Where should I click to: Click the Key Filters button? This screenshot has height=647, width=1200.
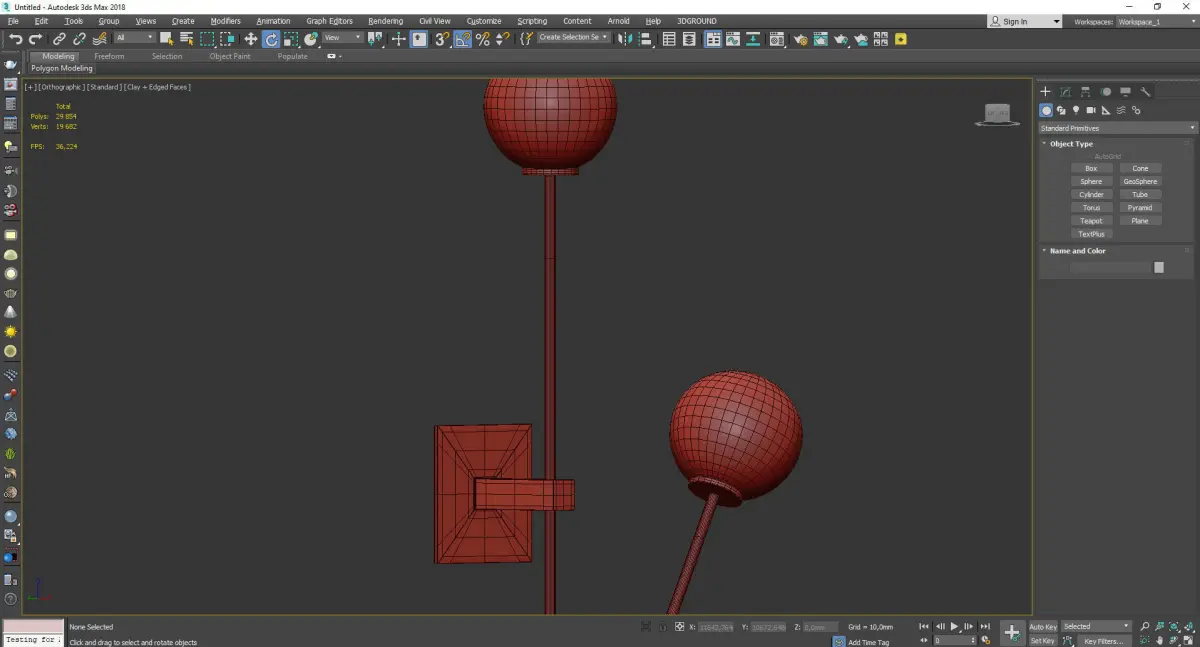tap(1103, 641)
